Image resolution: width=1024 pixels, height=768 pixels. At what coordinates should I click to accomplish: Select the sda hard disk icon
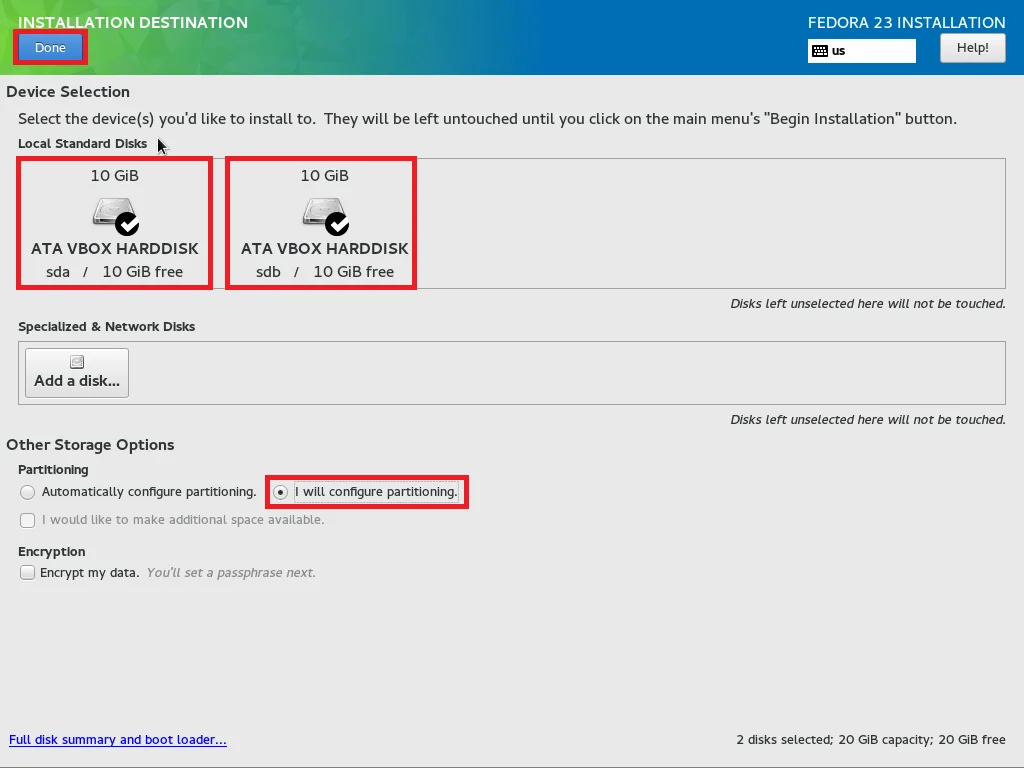115,216
